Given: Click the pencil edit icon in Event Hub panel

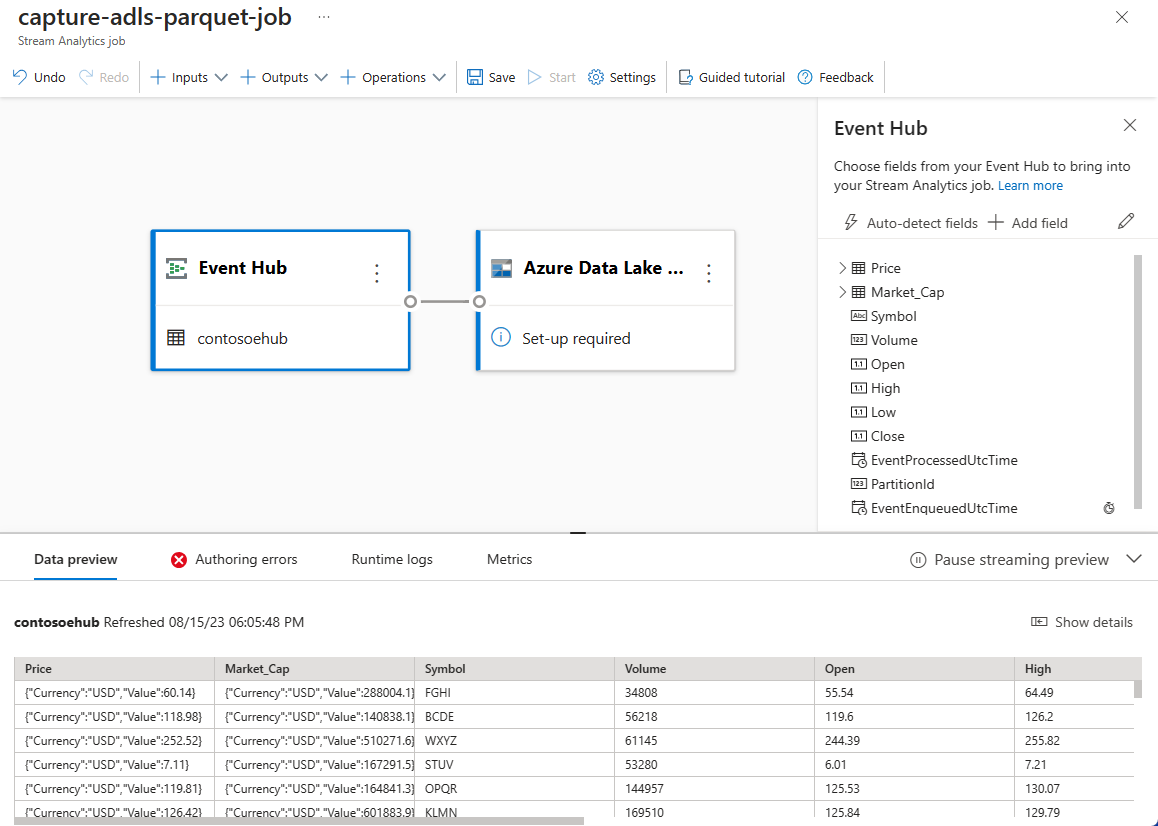Looking at the screenshot, I should tap(1126, 222).
